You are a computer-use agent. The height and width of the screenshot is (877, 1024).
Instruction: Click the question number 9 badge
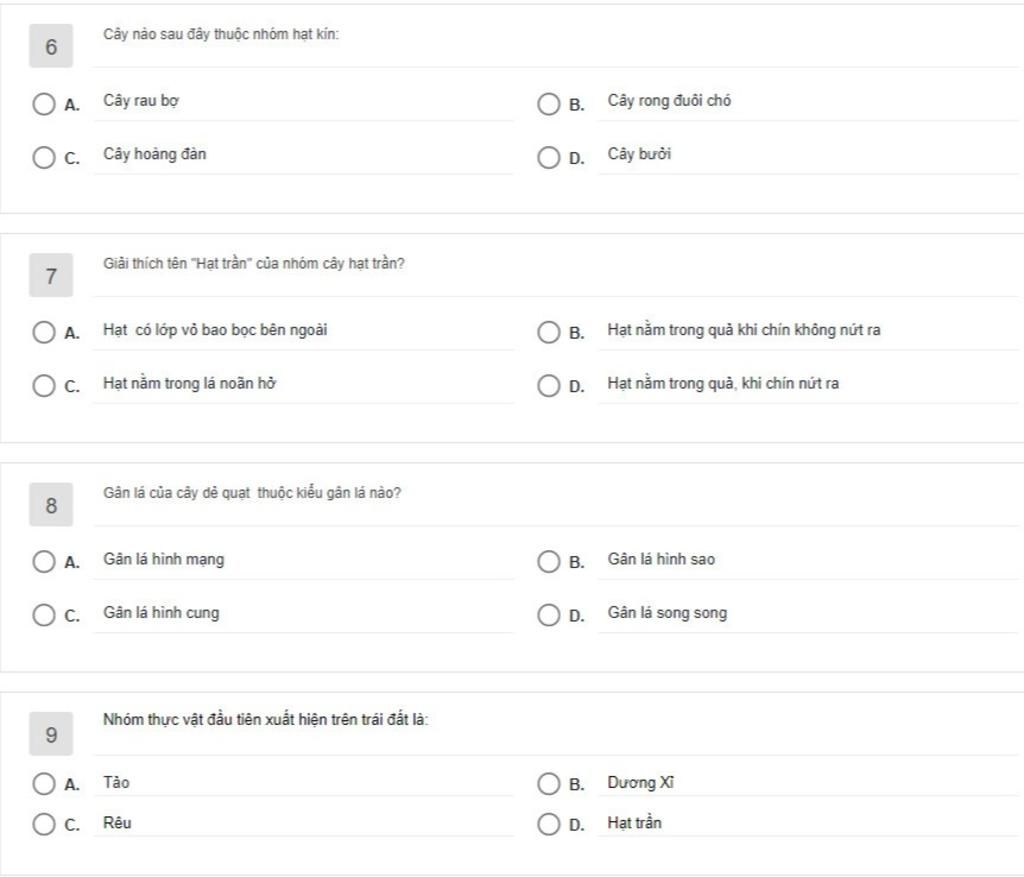coord(51,735)
